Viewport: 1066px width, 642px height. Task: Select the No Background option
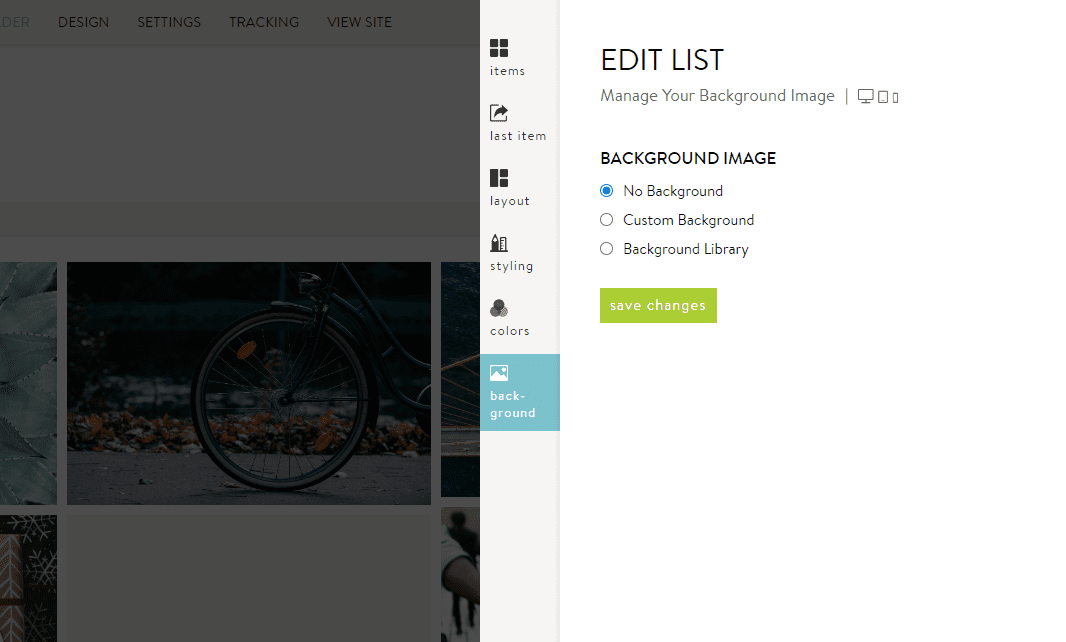click(x=606, y=190)
